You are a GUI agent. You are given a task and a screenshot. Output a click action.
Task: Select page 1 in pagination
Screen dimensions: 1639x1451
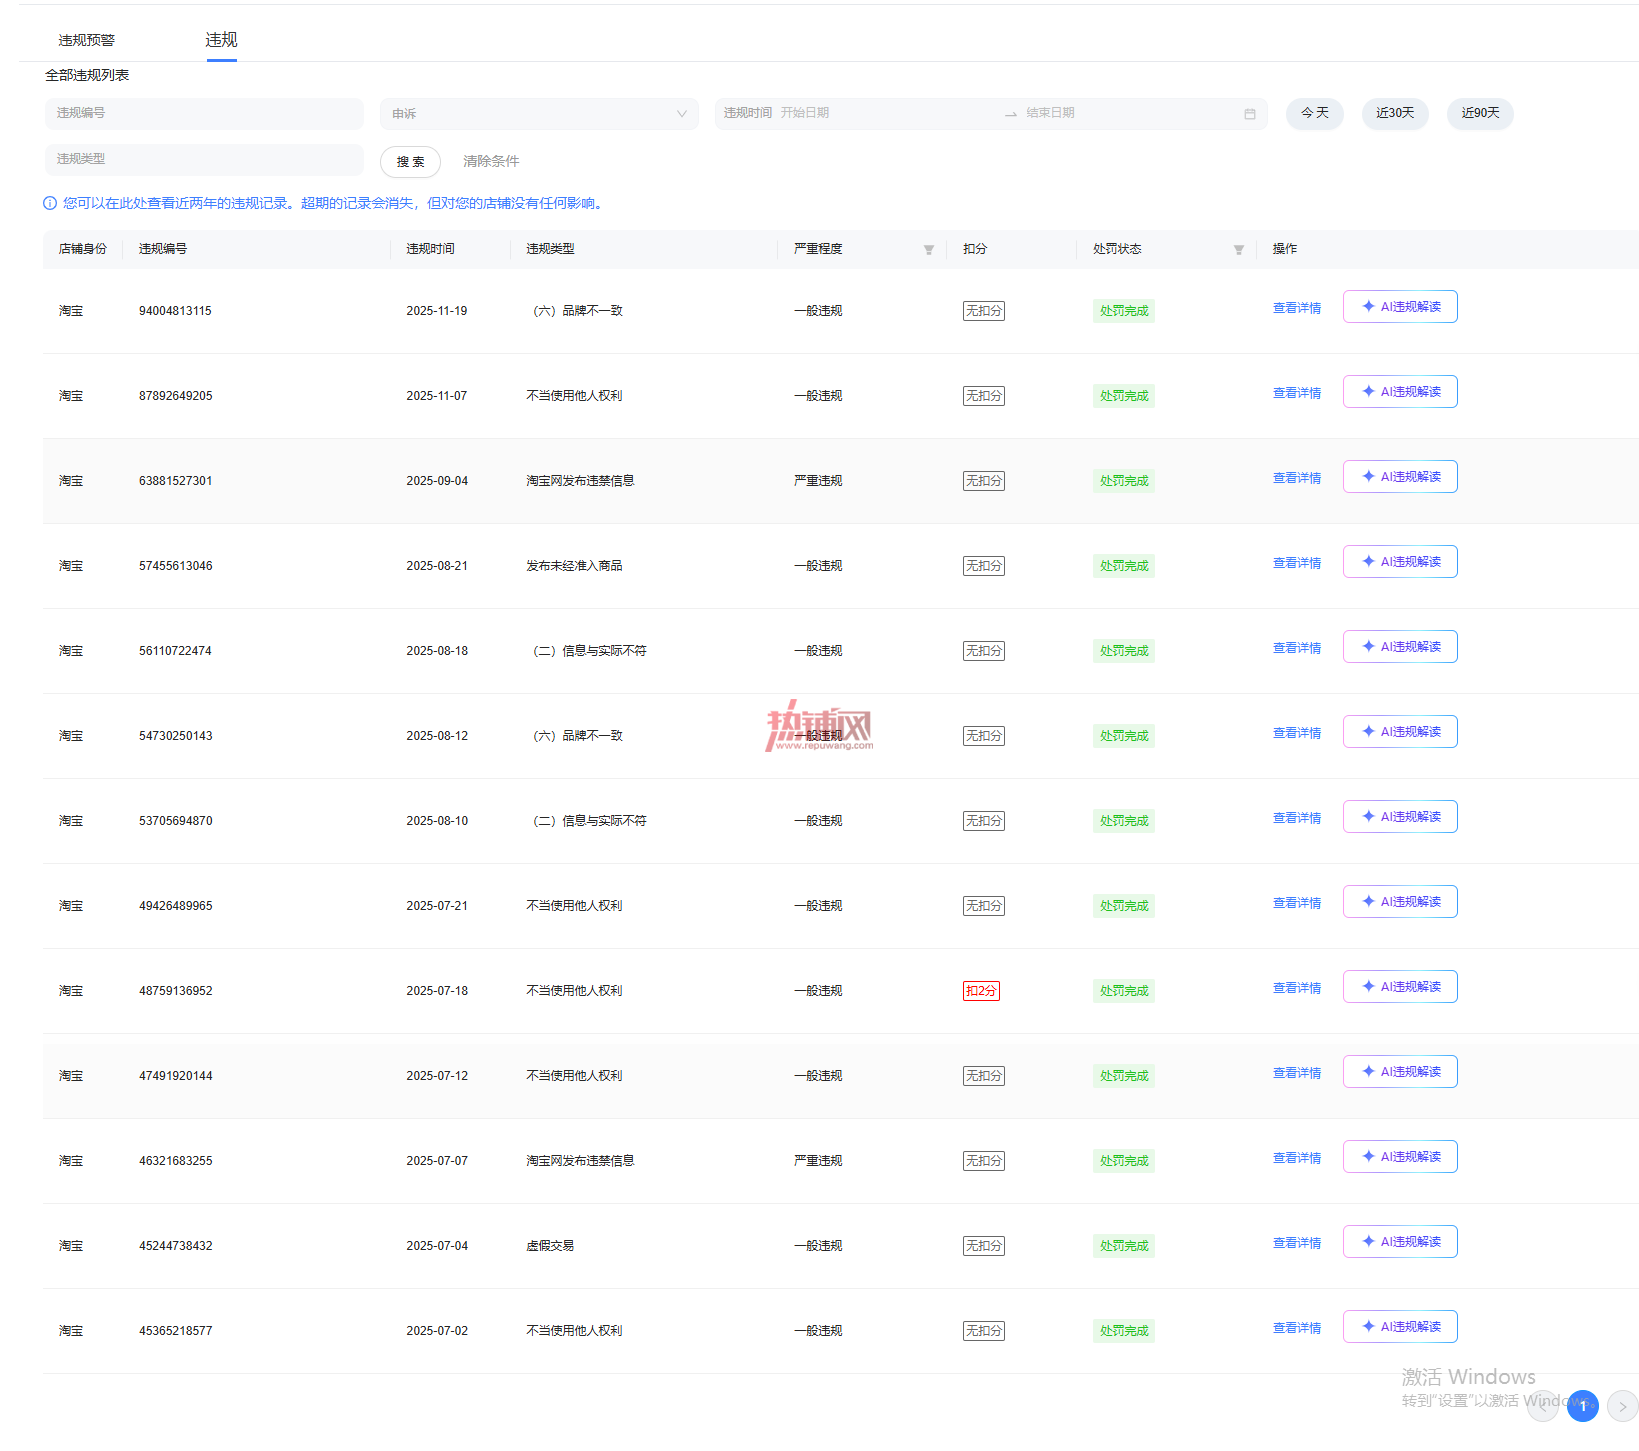pyautogui.click(x=1583, y=1406)
